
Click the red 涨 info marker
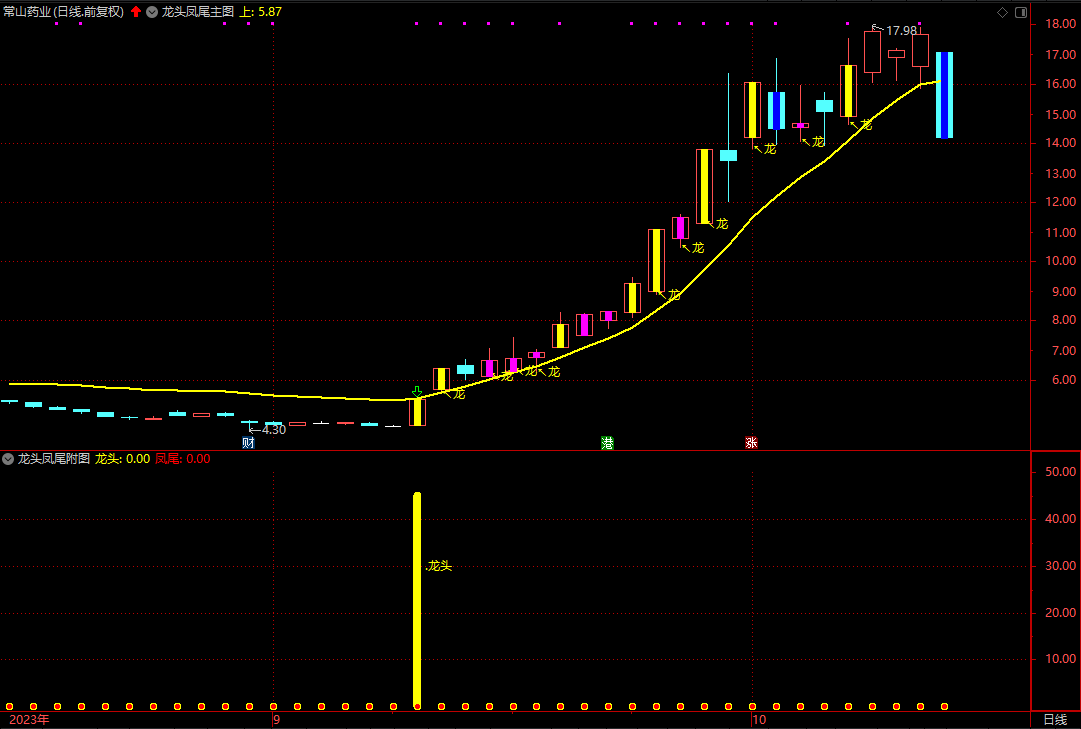(751, 442)
